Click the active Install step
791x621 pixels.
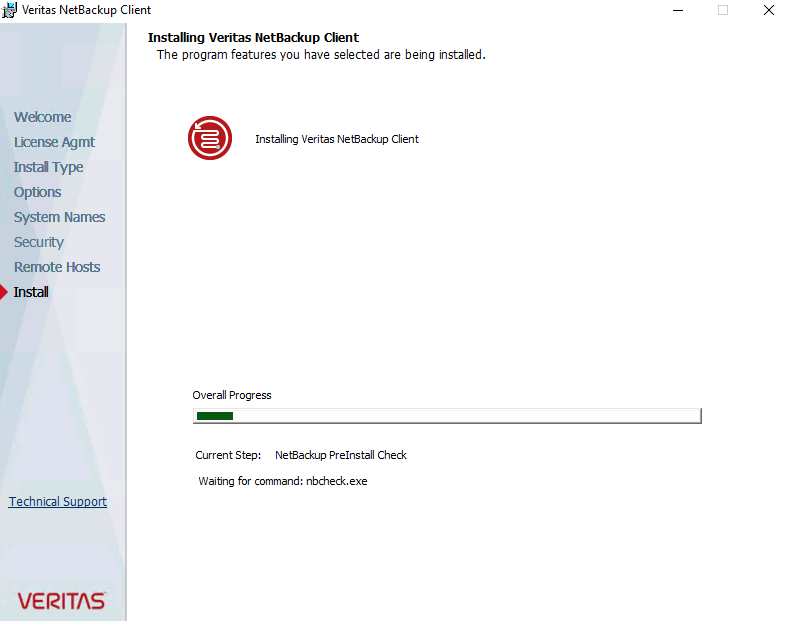click(31, 292)
